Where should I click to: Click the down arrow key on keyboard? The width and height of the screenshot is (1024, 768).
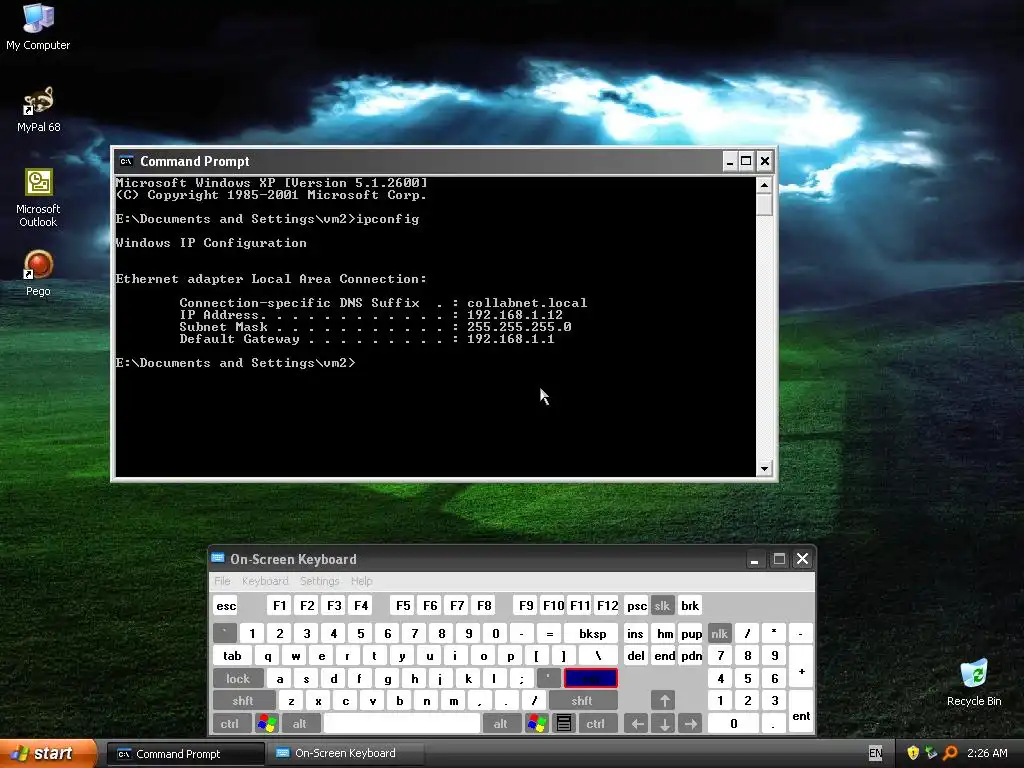pyautogui.click(x=664, y=724)
